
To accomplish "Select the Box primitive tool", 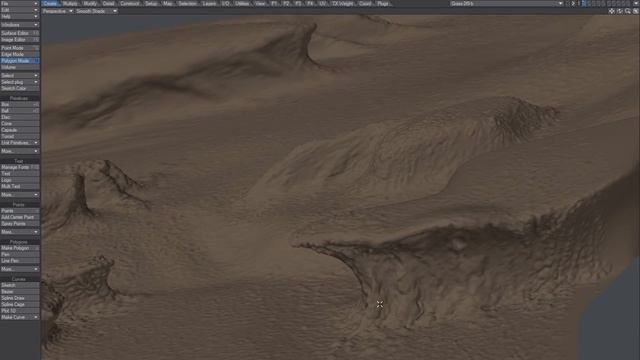I will 20,104.
